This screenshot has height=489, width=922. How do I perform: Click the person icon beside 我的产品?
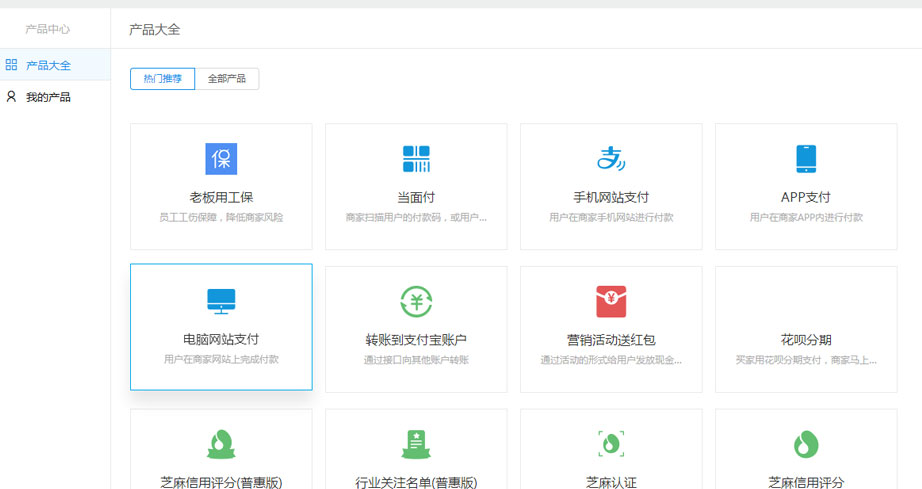(x=11, y=97)
